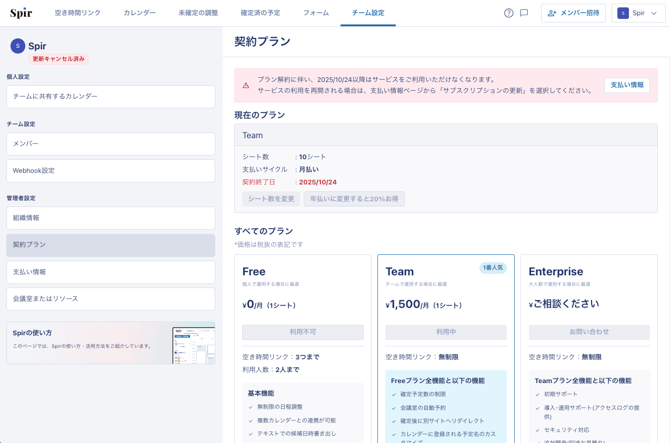Screen dimensions: 670x443
Task: Click the Spirの使い方 guide thumbnail
Action: click(193, 343)
